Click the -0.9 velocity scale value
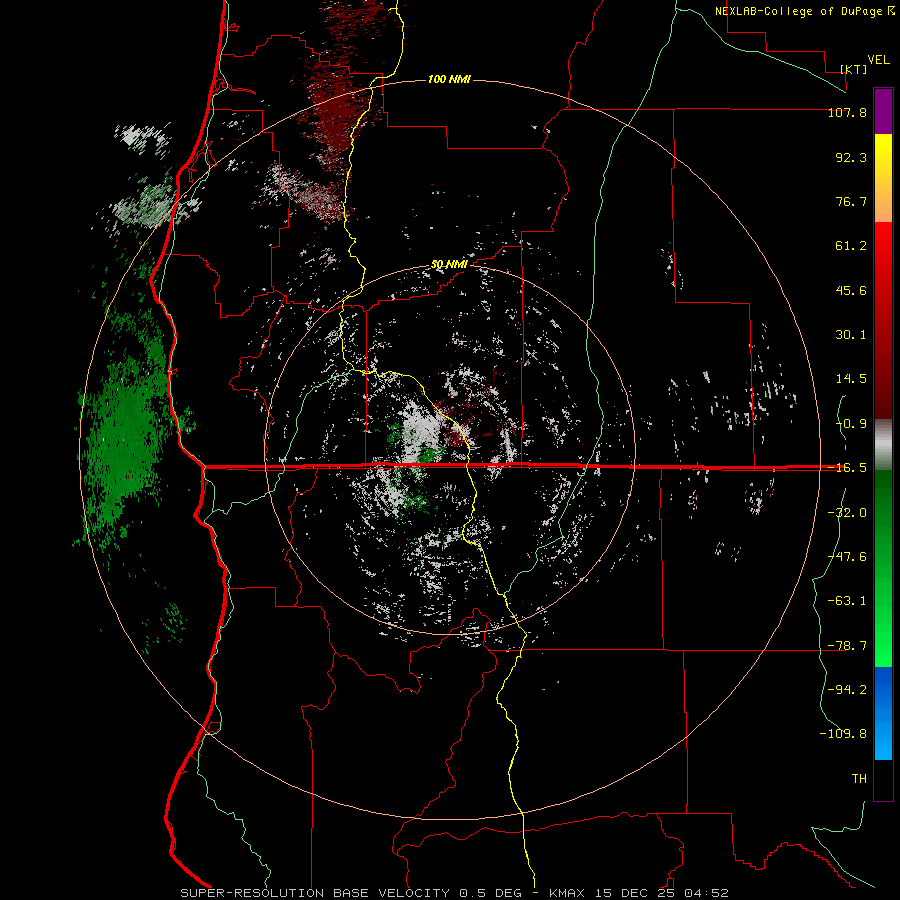Viewport: 900px width, 900px height. coord(851,424)
